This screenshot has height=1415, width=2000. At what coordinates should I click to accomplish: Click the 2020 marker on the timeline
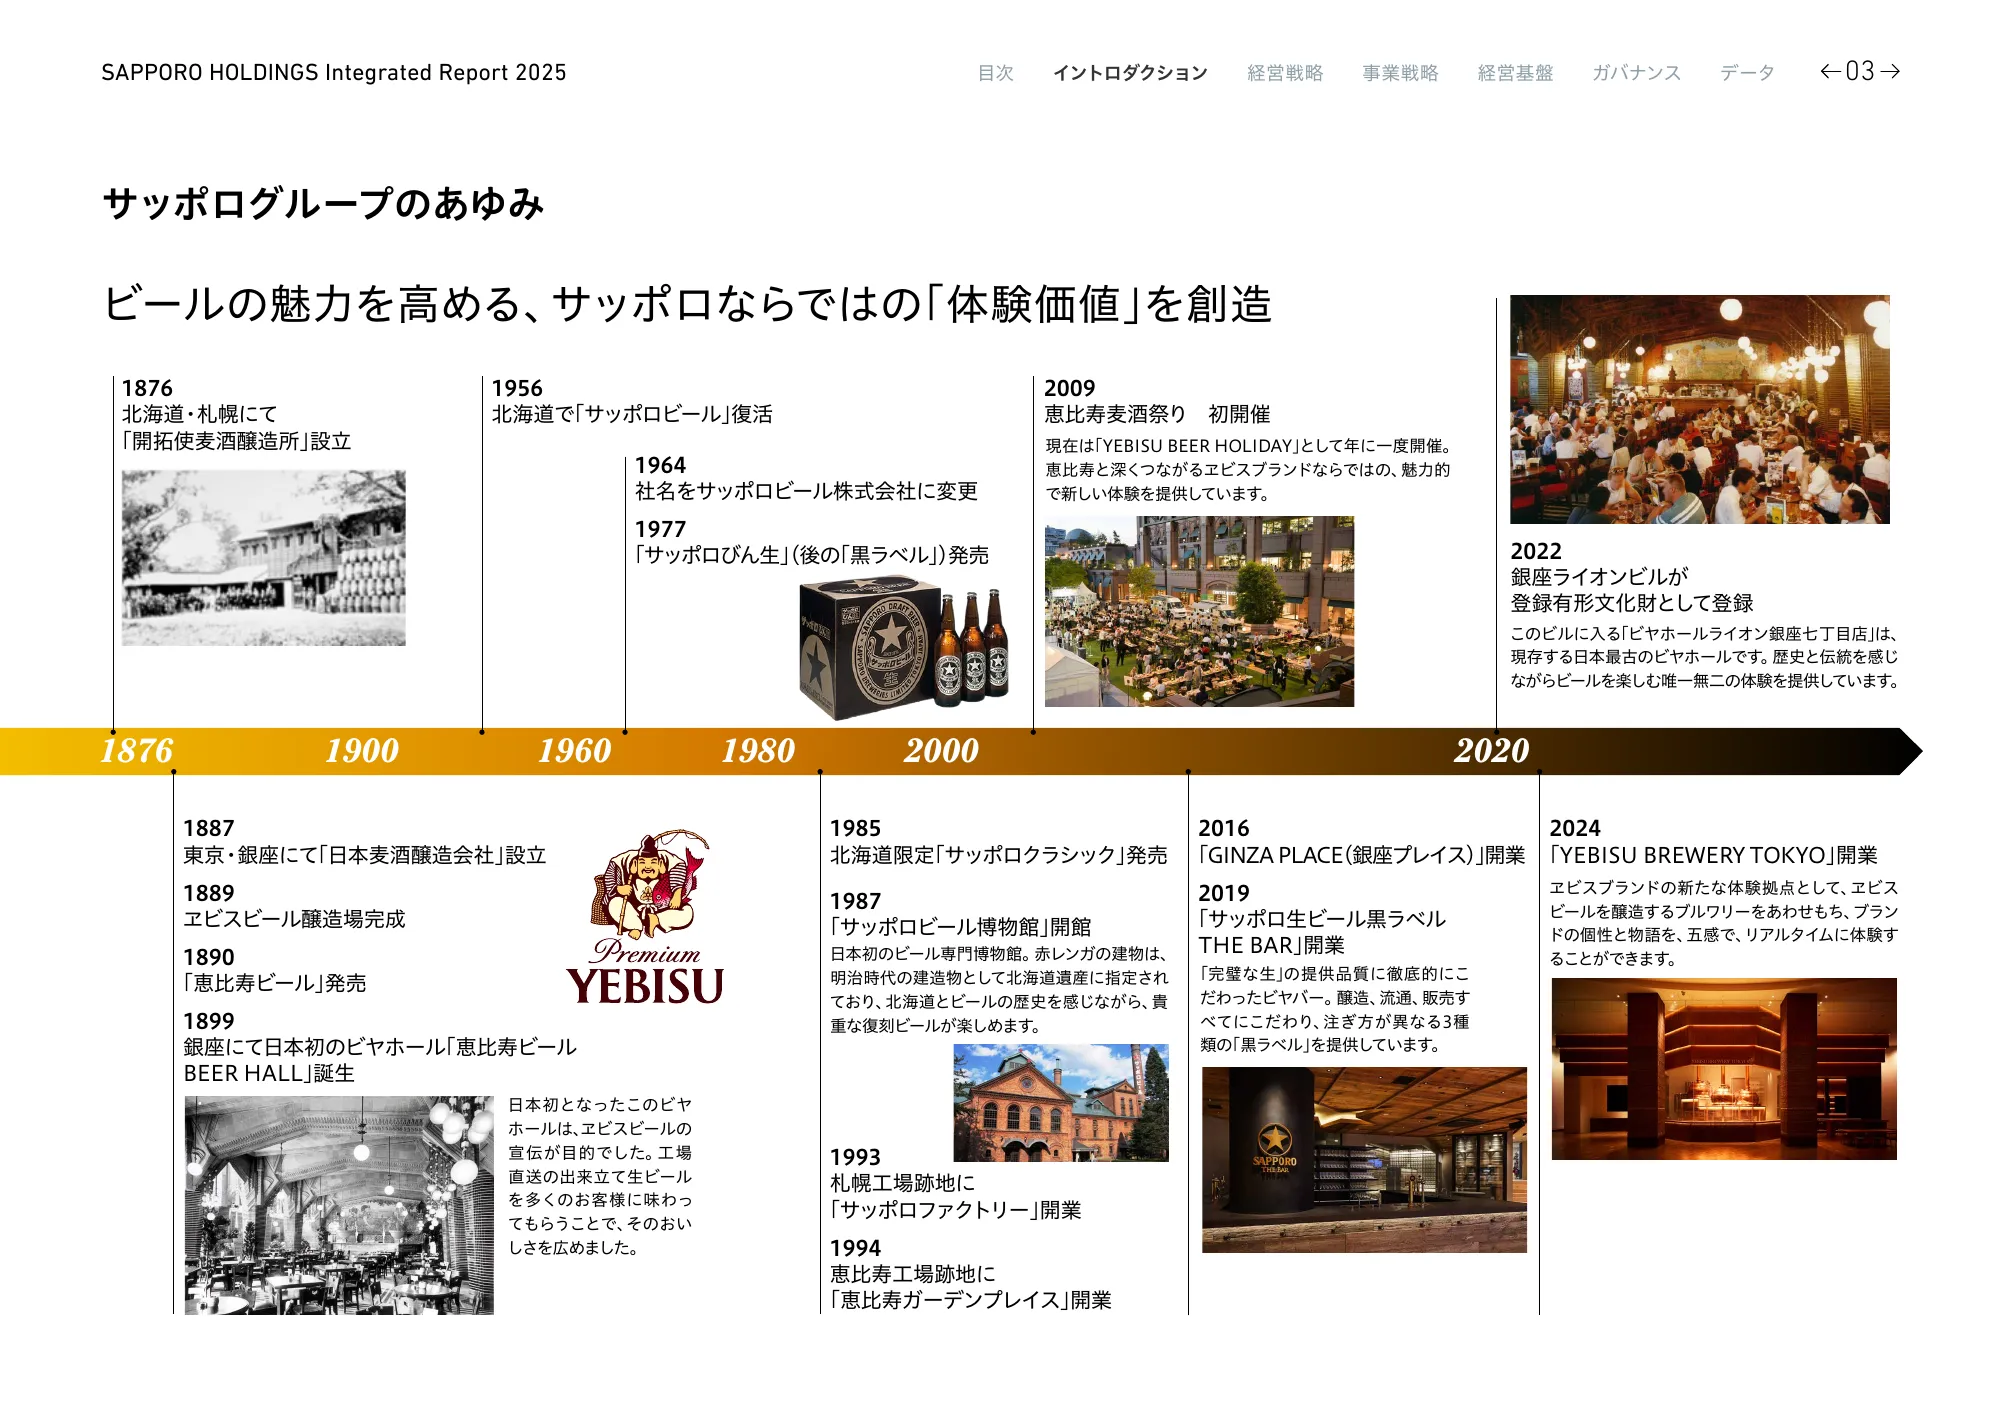click(1492, 751)
